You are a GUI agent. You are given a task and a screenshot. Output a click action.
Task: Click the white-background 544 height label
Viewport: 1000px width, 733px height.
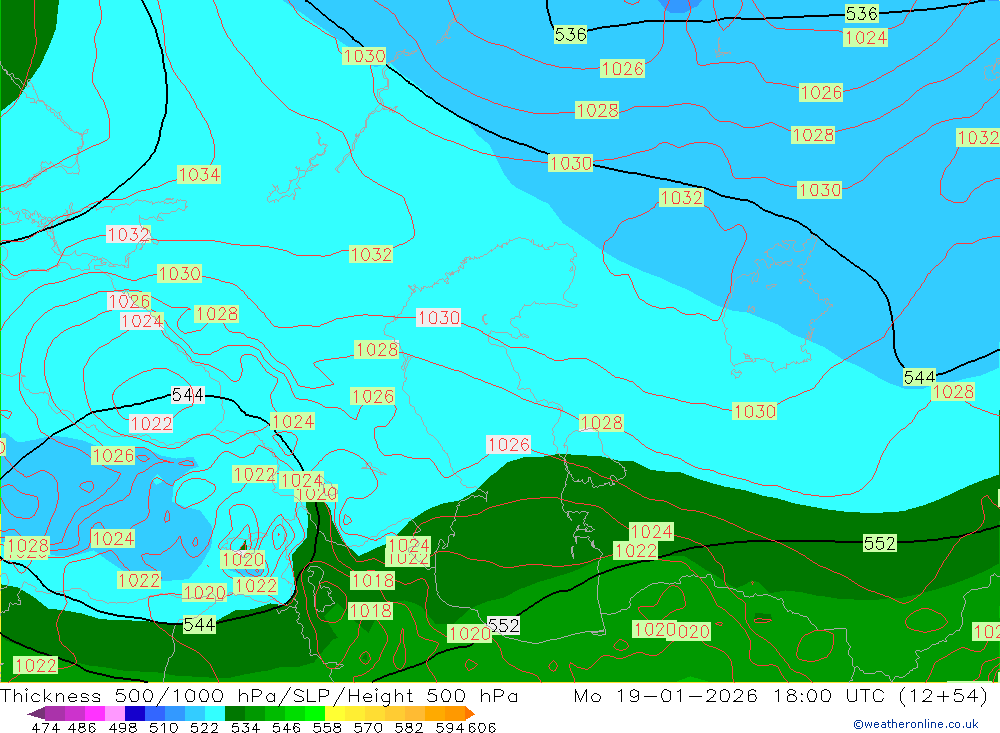click(188, 395)
